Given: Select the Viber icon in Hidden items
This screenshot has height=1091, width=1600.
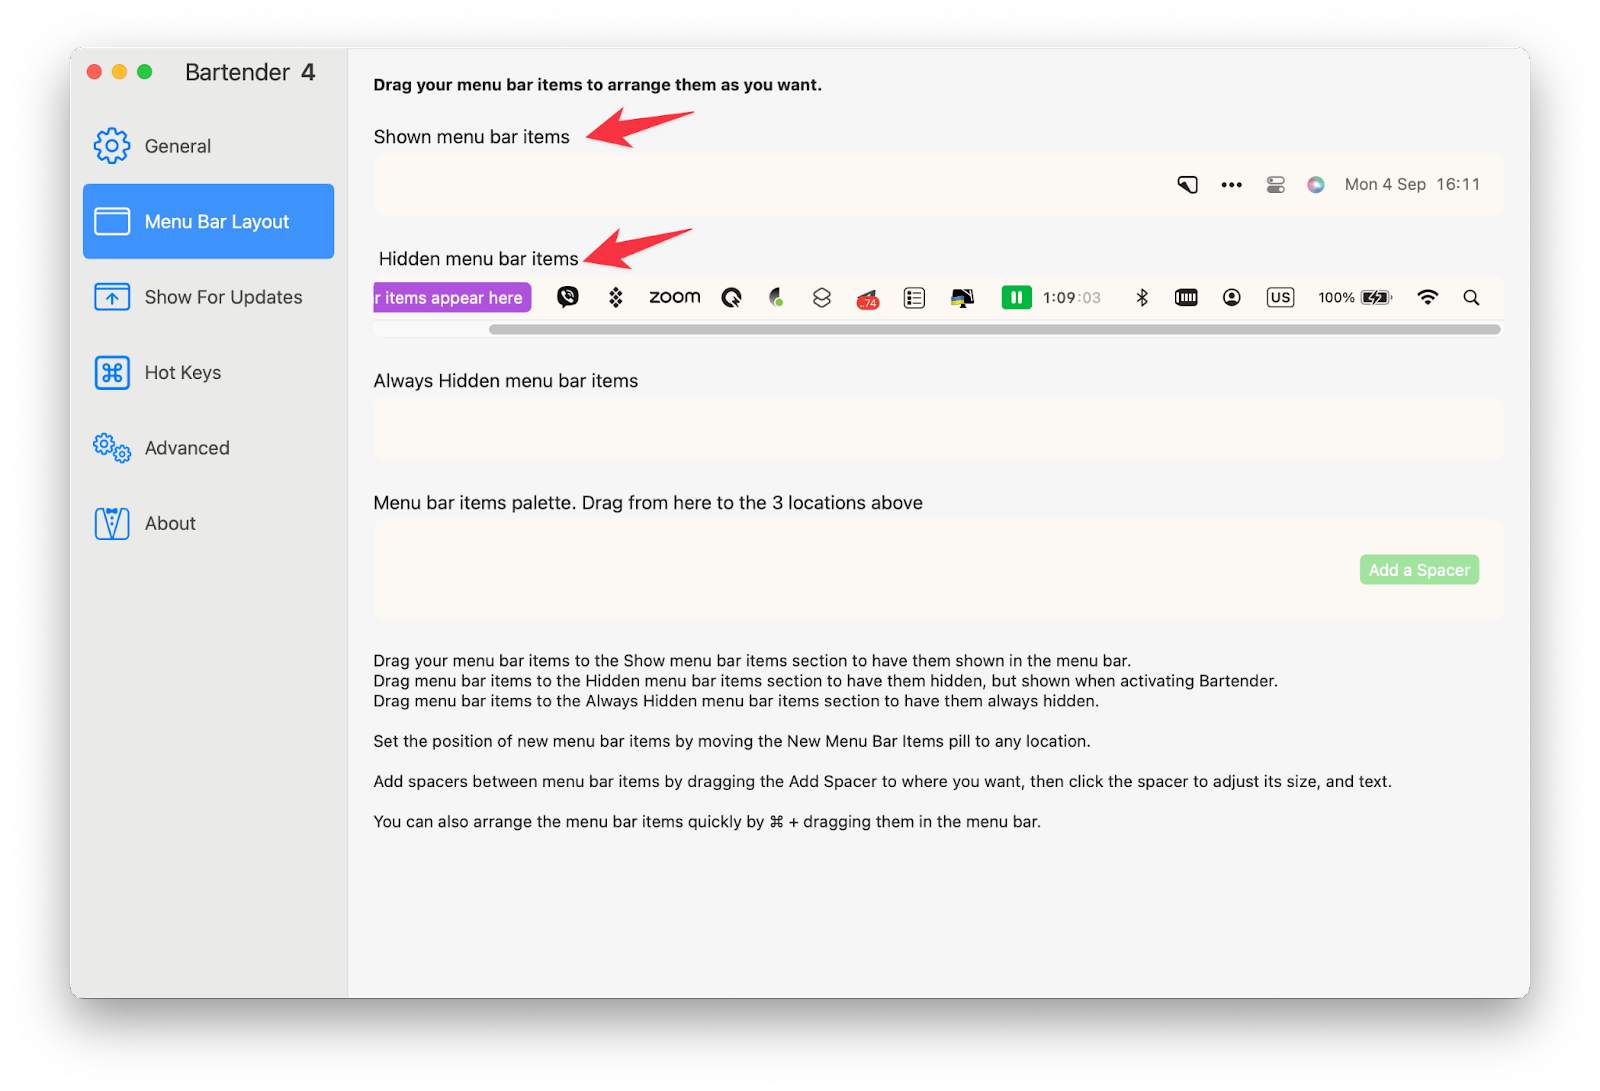Looking at the screenshot, I should click(568, 297).
